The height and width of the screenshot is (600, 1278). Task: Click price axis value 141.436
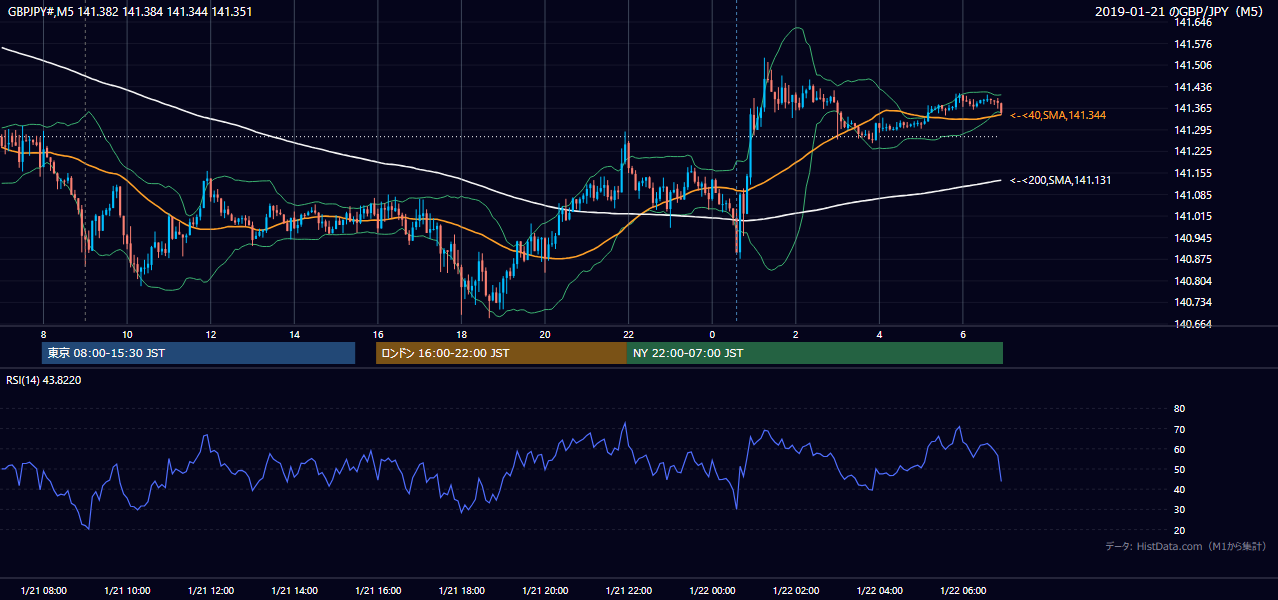point(1193,87)
